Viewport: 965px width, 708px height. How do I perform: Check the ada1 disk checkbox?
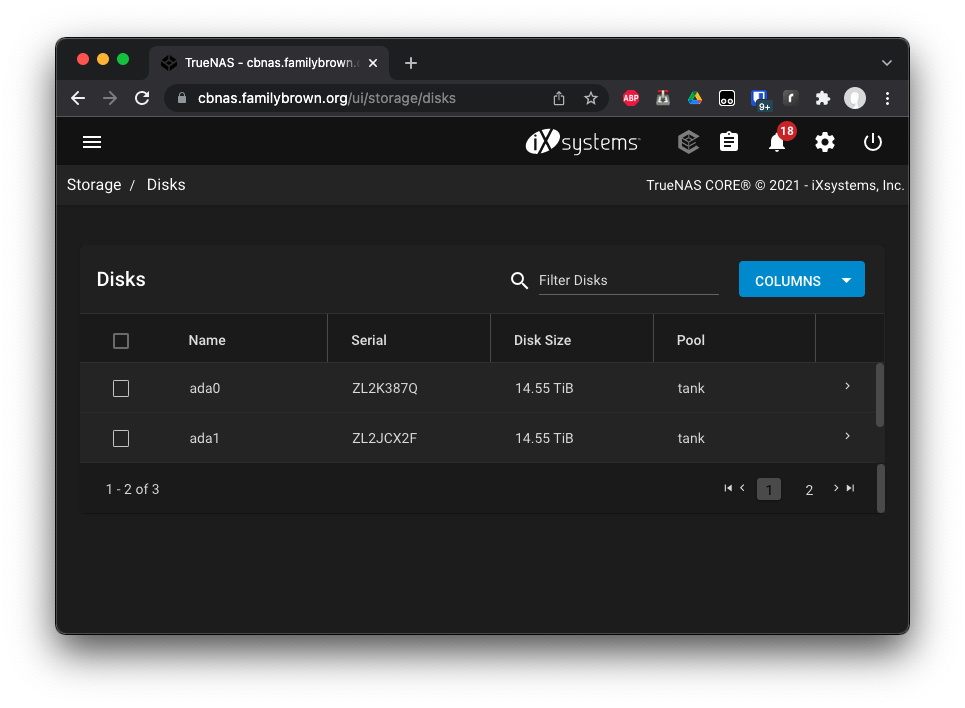[121, 438]
